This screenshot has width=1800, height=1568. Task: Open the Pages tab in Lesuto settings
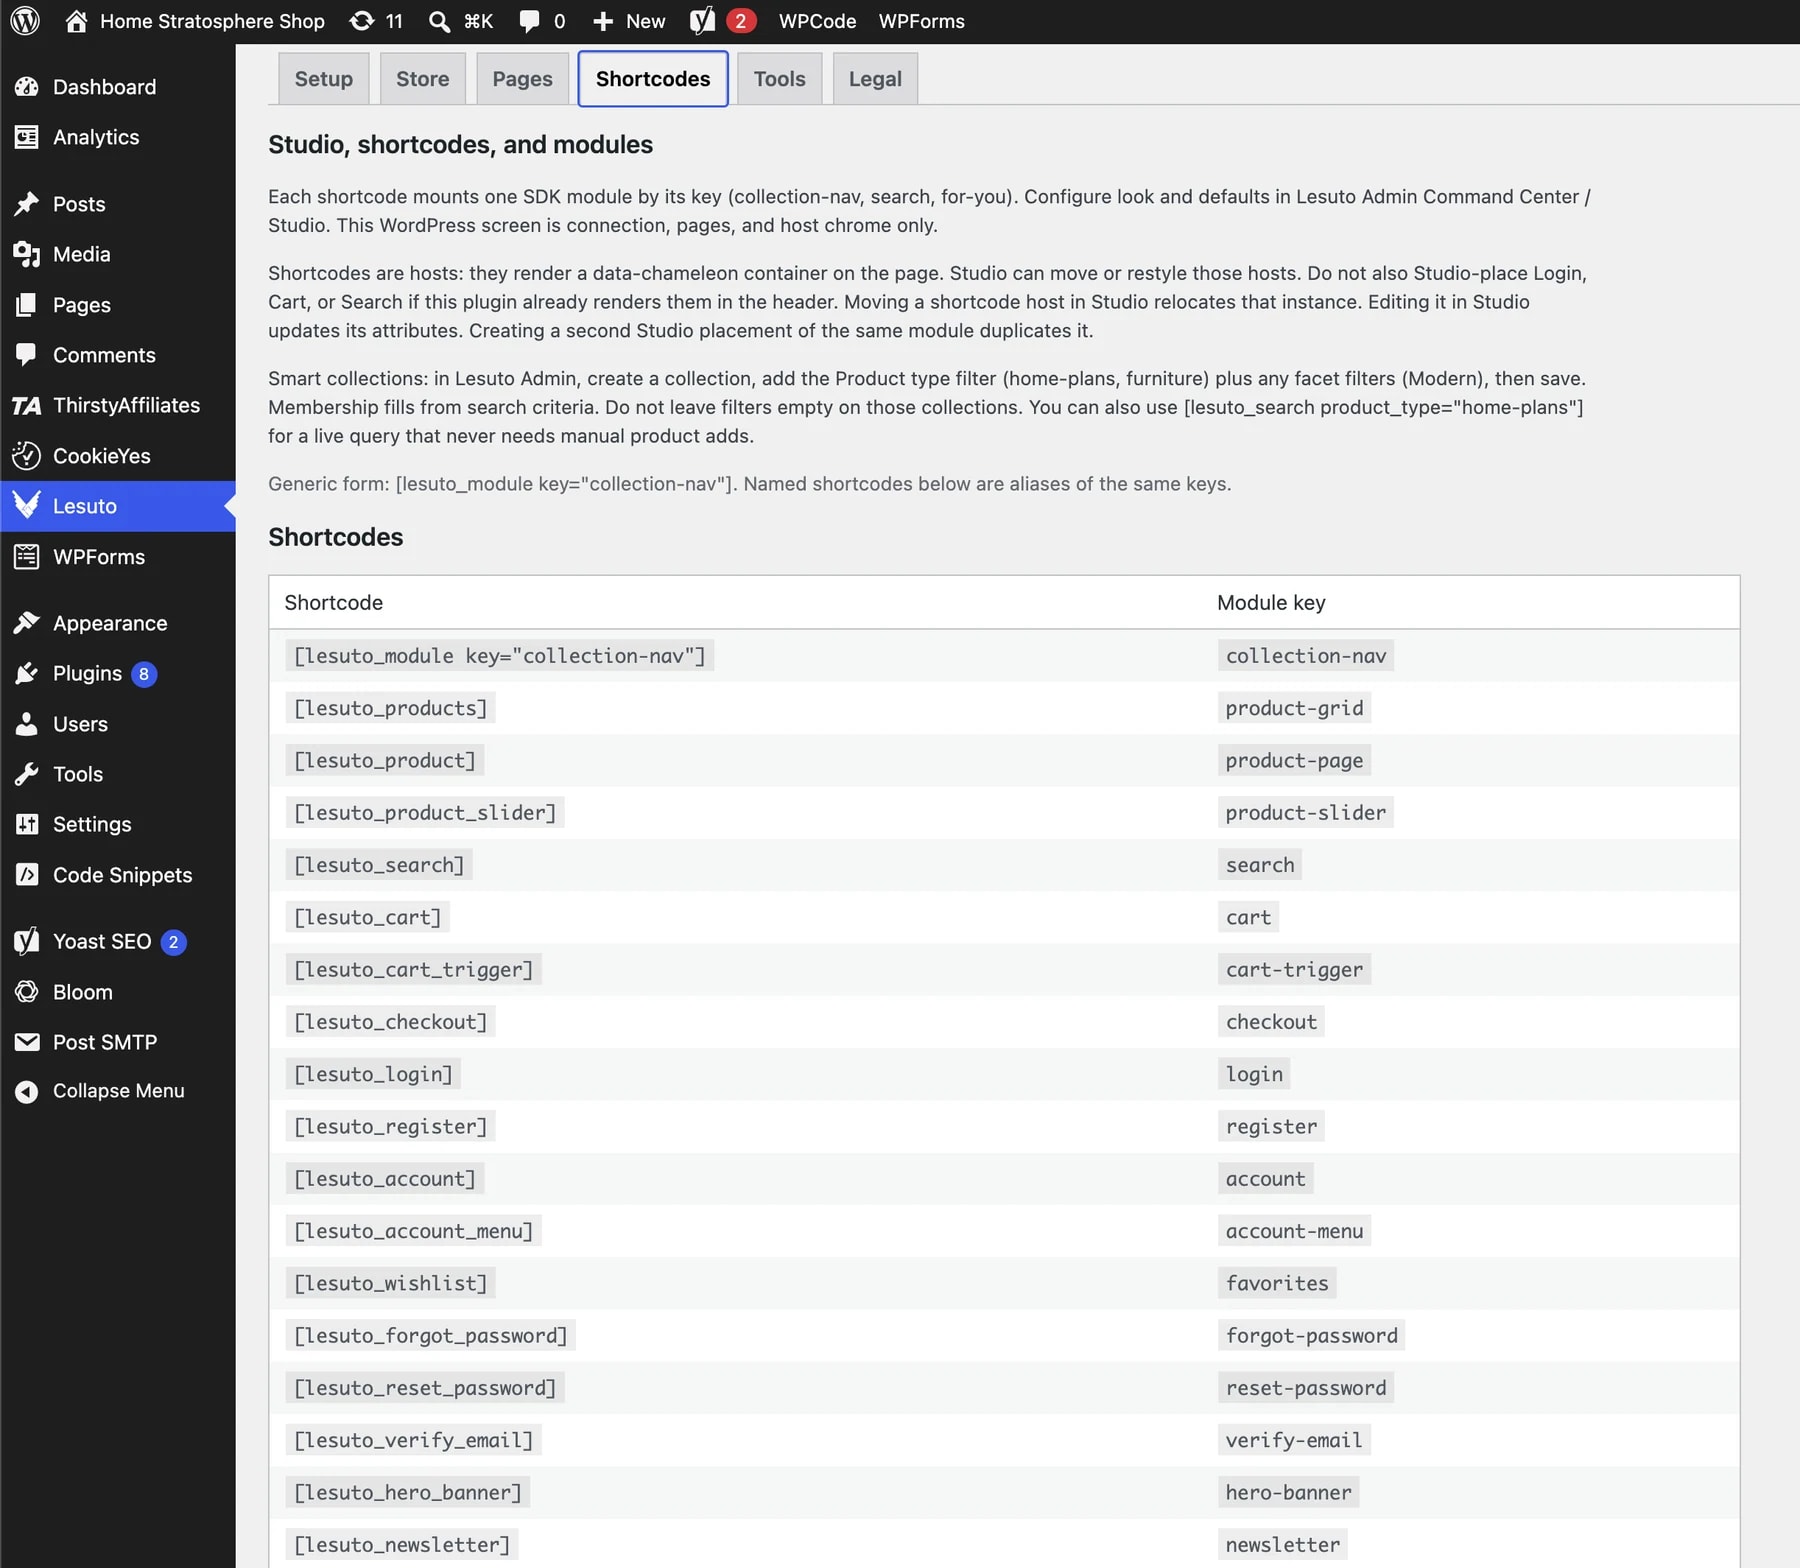(x=522, y=79)
